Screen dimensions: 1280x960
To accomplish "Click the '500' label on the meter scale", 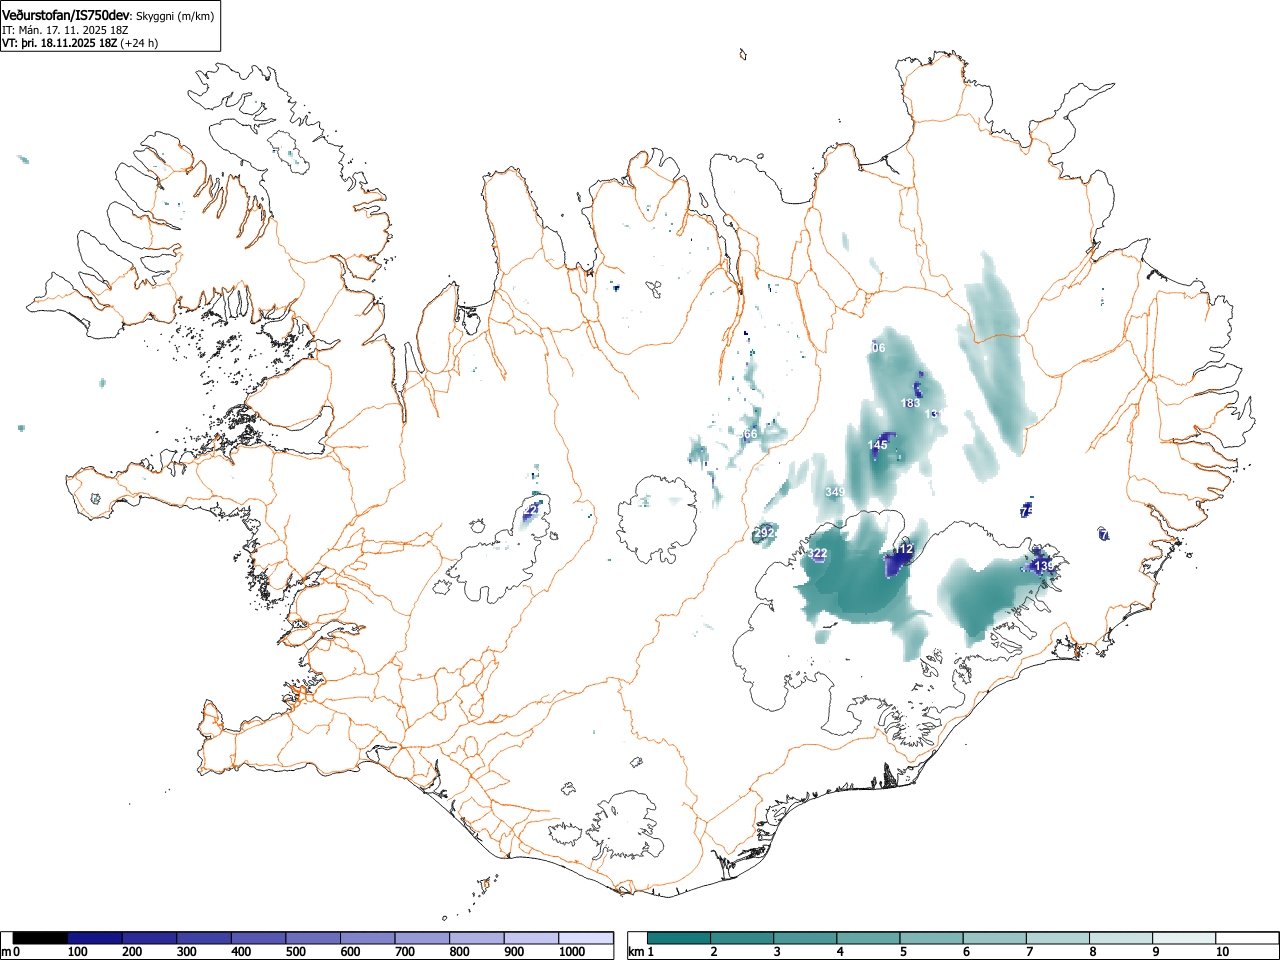I will [x=295, y=952].
